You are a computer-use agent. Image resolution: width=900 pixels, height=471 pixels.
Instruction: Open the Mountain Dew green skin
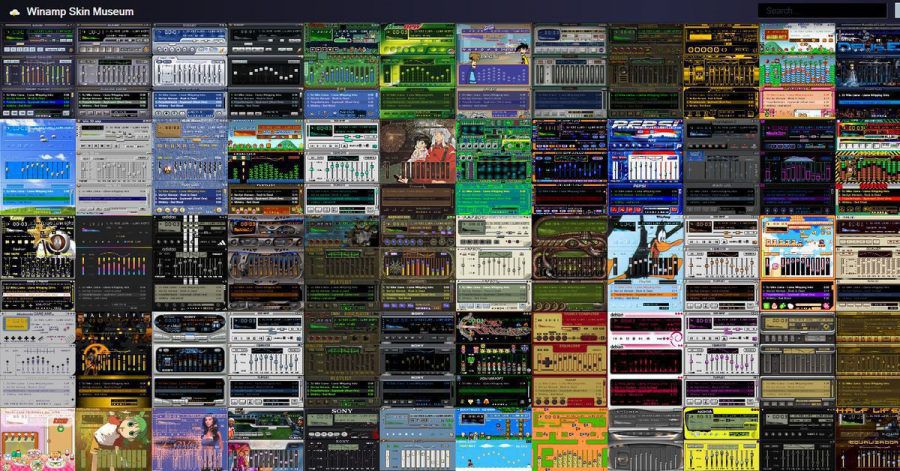[418, 71]
